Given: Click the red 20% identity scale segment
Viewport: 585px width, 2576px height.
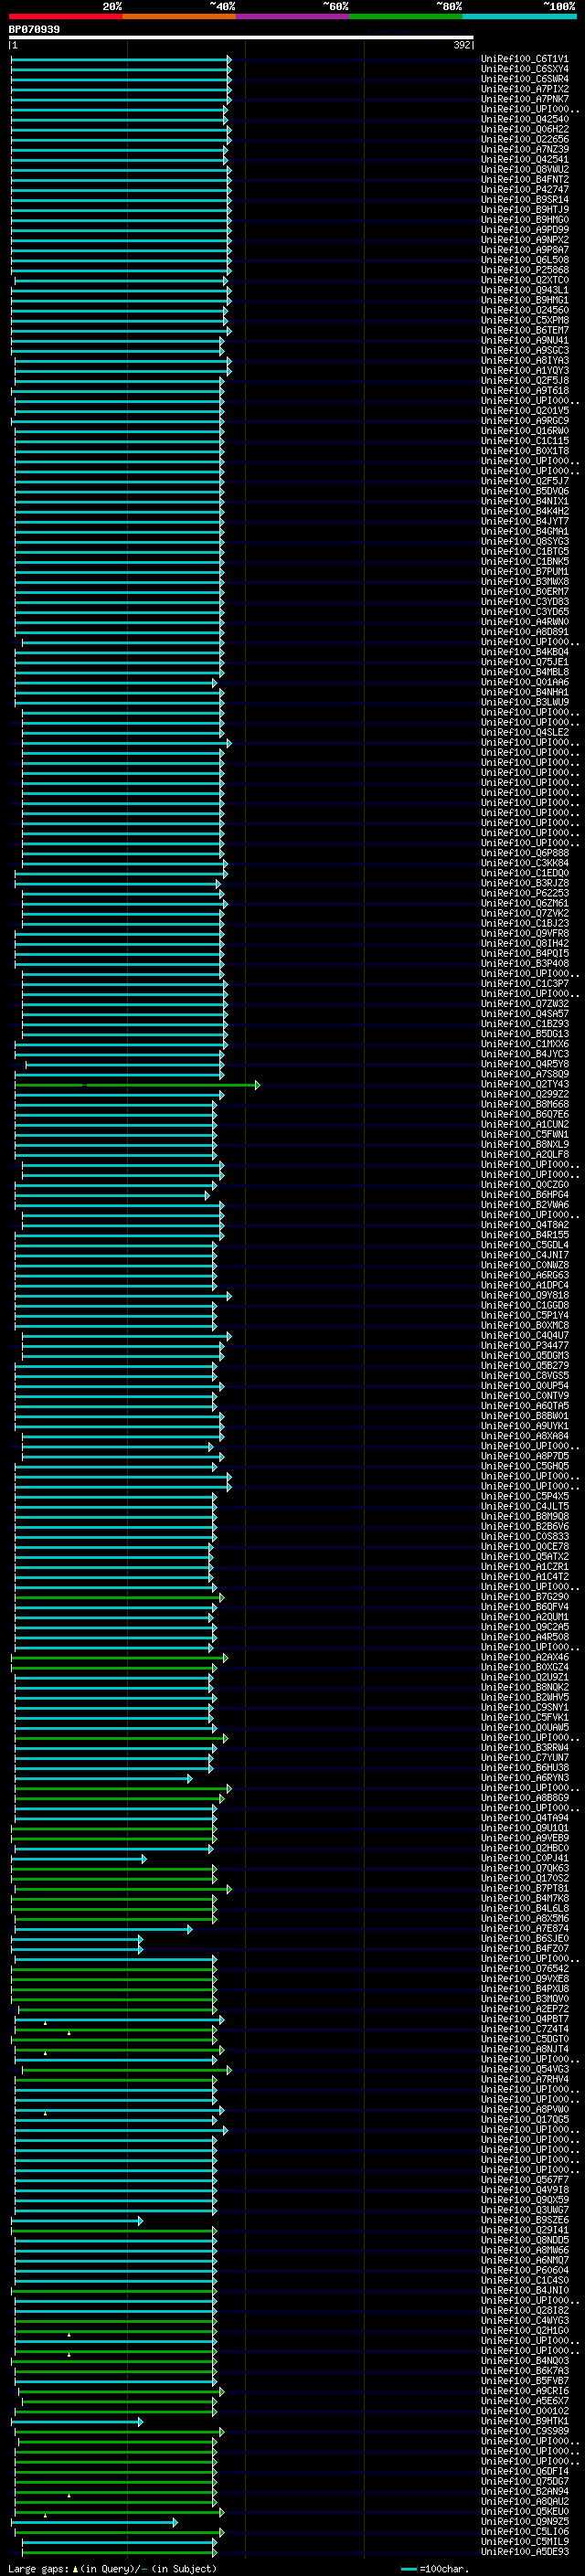Looking at the screenshot, I should tap(65, 16).
